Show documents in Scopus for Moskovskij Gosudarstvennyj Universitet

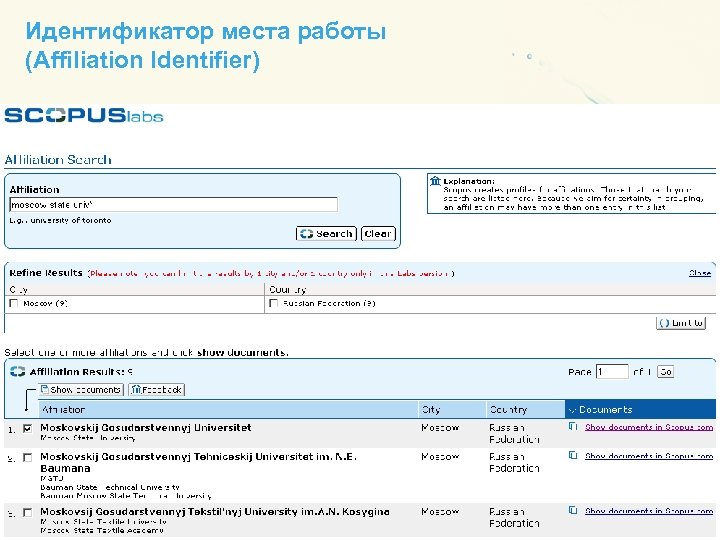[649, 427]
